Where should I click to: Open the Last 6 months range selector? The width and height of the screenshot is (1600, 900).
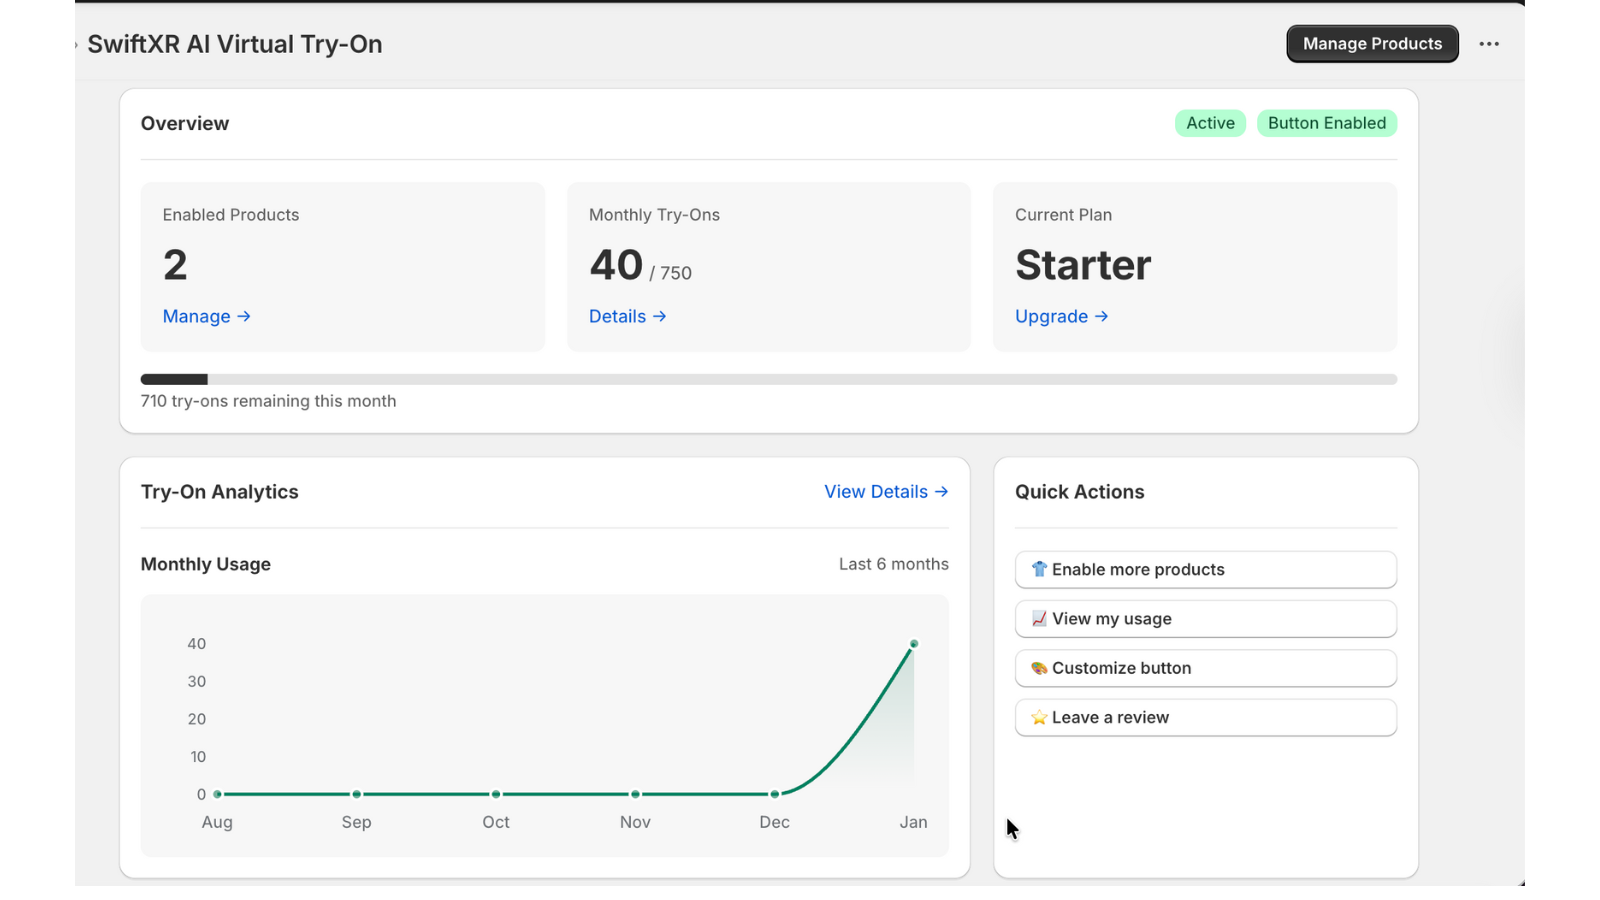893,563
